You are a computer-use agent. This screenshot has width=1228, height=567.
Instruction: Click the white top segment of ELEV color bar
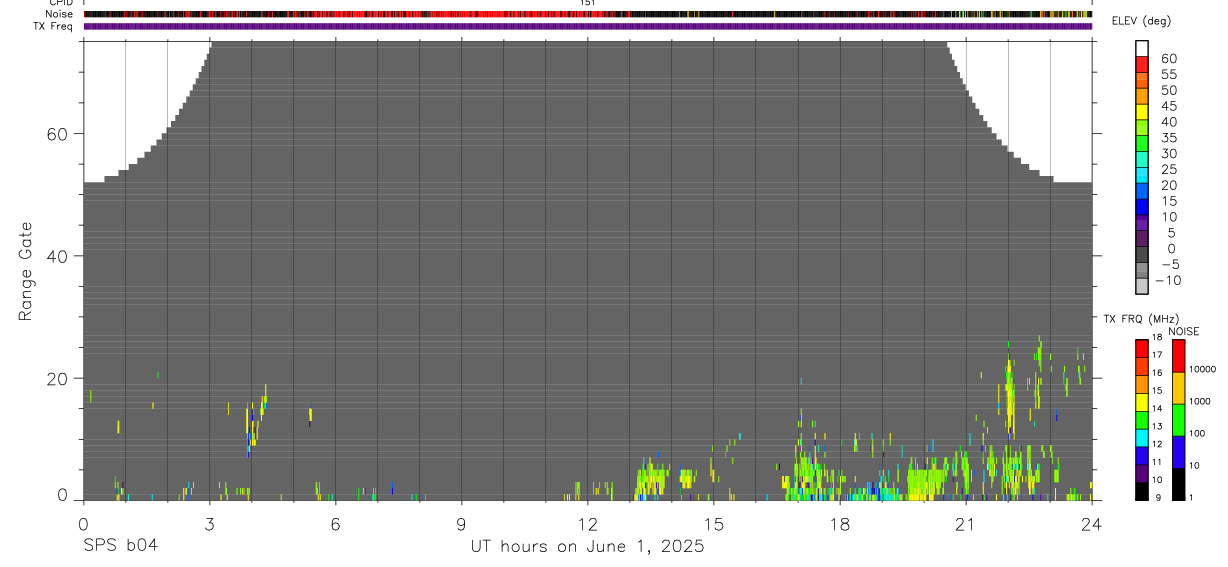coord(1141,47)
